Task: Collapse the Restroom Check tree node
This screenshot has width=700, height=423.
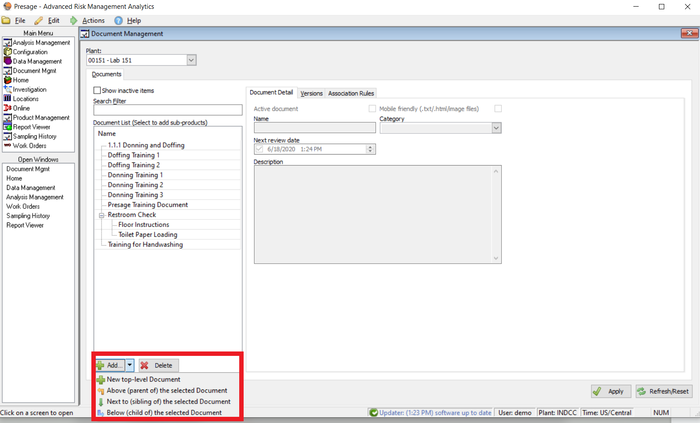Action: pos(101,215)
